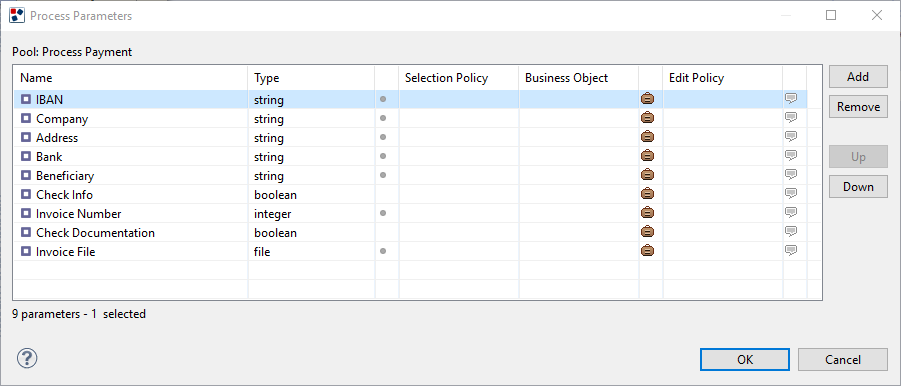Screen dimensions: 901x386
Task: Click the briefcase icon for Beneficiary
Action: (647, 175)
